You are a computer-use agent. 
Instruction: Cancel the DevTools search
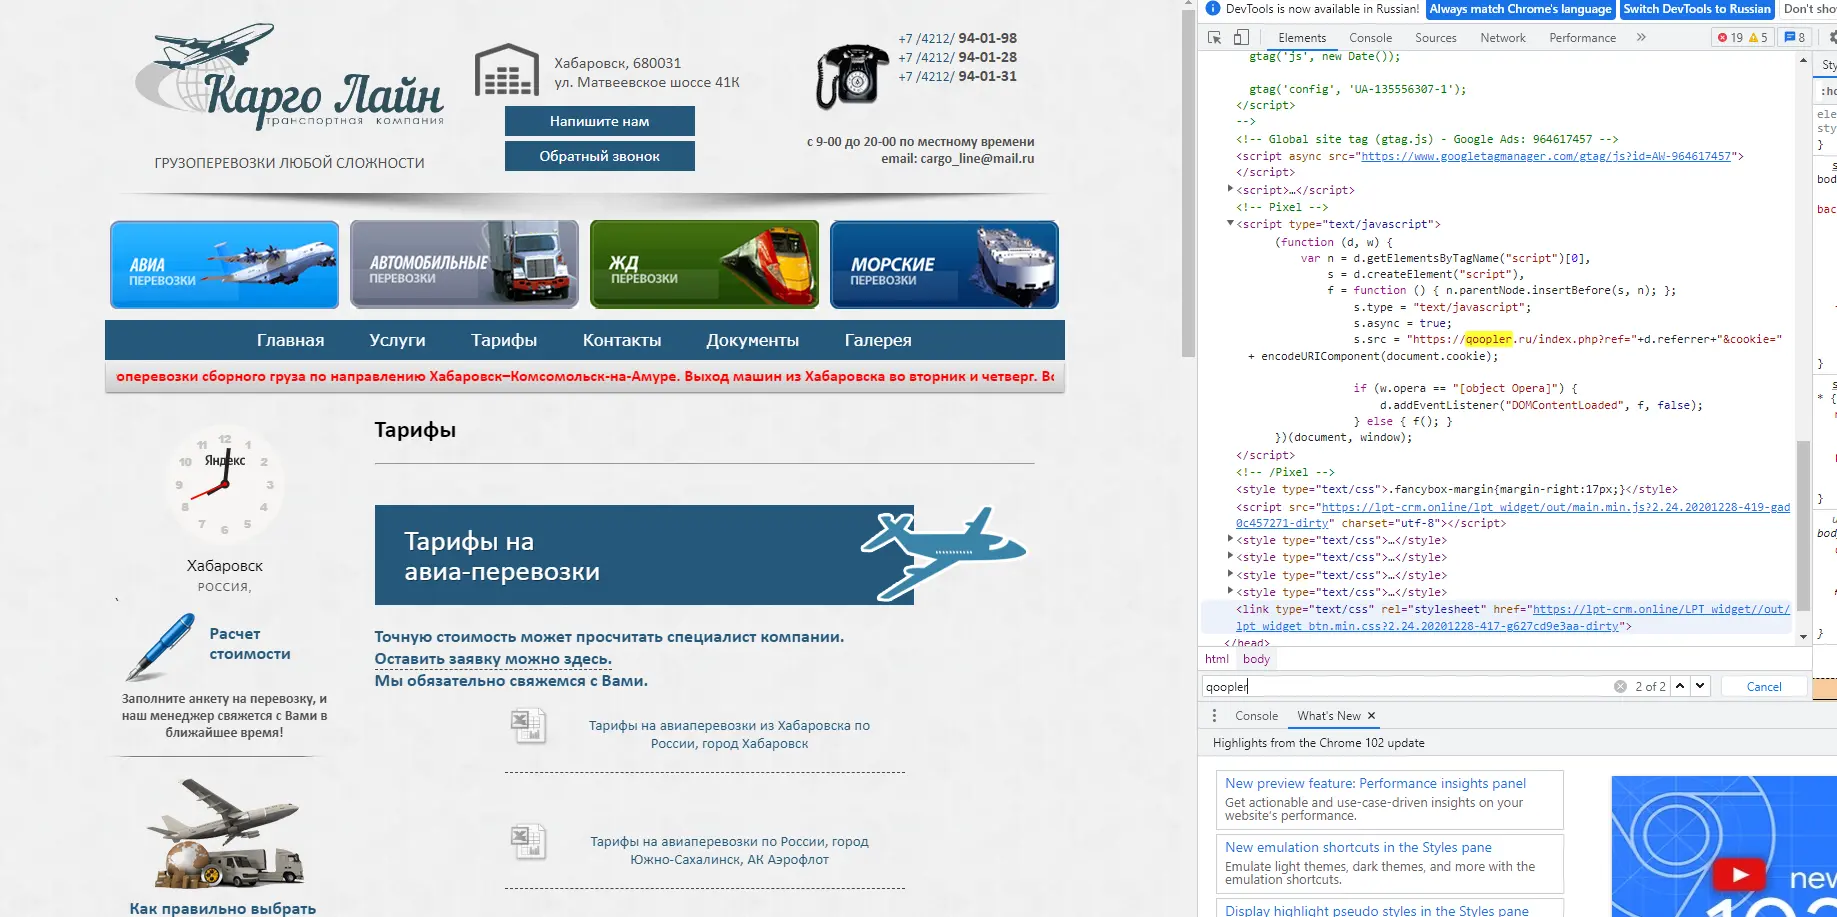tap(1764, 686)
